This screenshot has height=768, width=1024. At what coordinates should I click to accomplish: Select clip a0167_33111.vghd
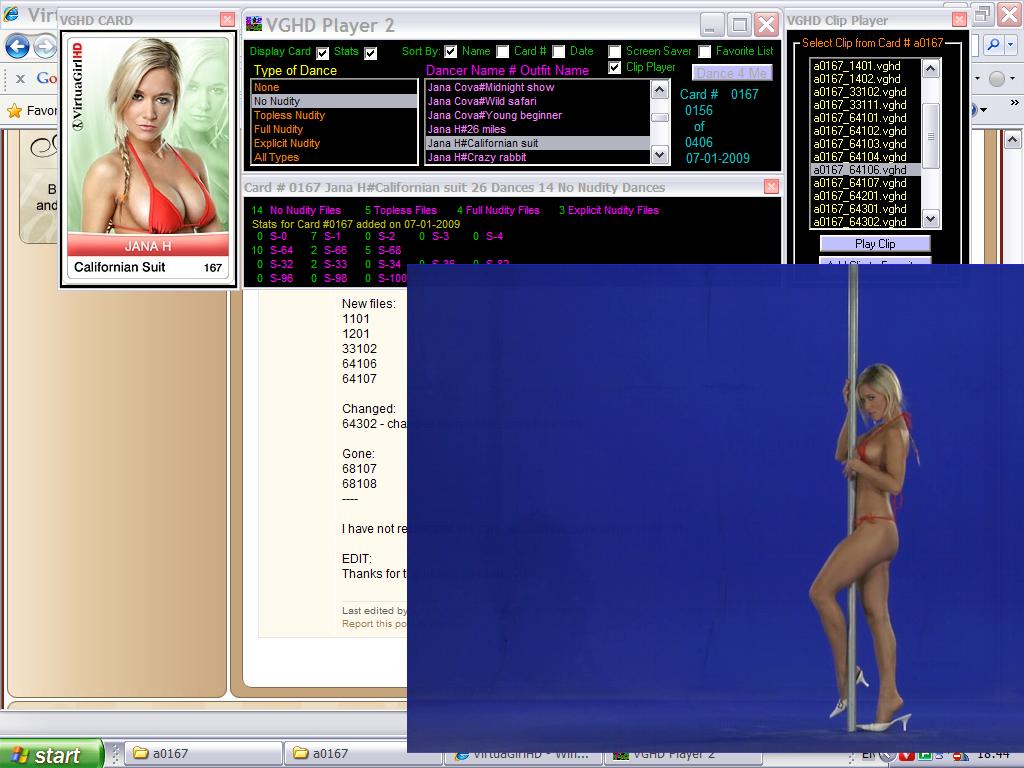(865, 105)
